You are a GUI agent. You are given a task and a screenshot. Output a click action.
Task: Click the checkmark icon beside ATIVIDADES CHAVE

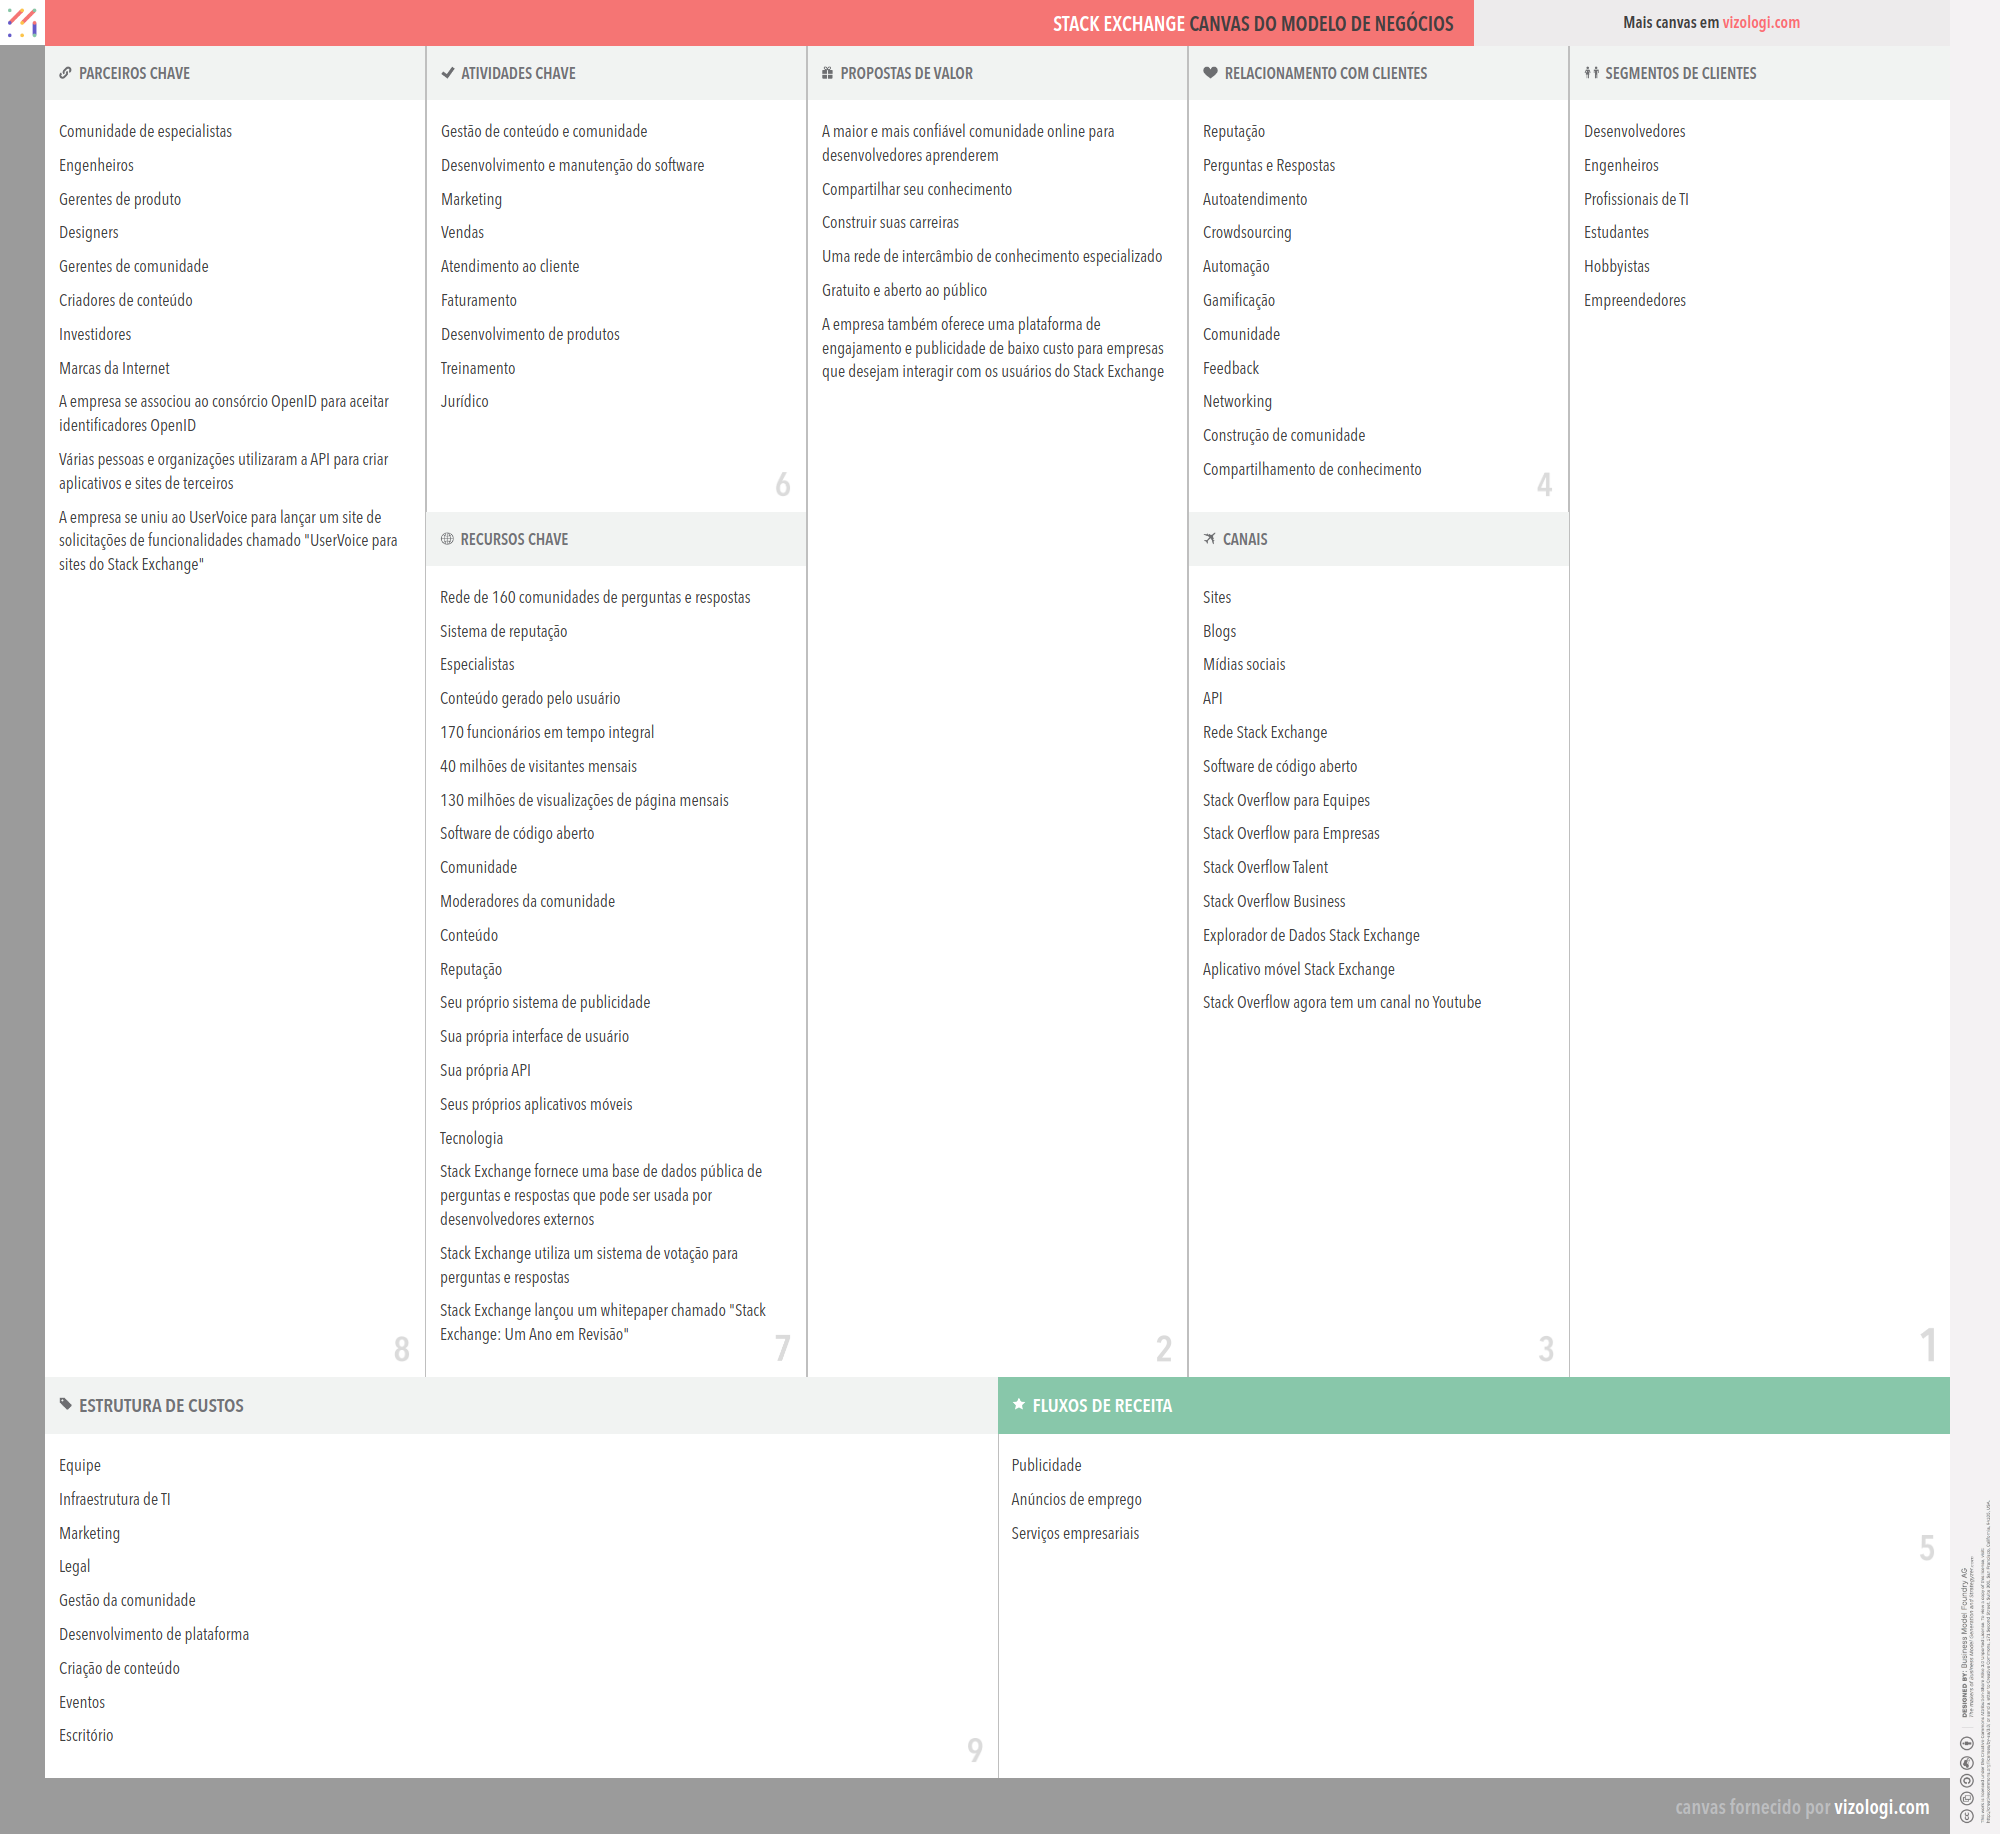click(447, 73)
